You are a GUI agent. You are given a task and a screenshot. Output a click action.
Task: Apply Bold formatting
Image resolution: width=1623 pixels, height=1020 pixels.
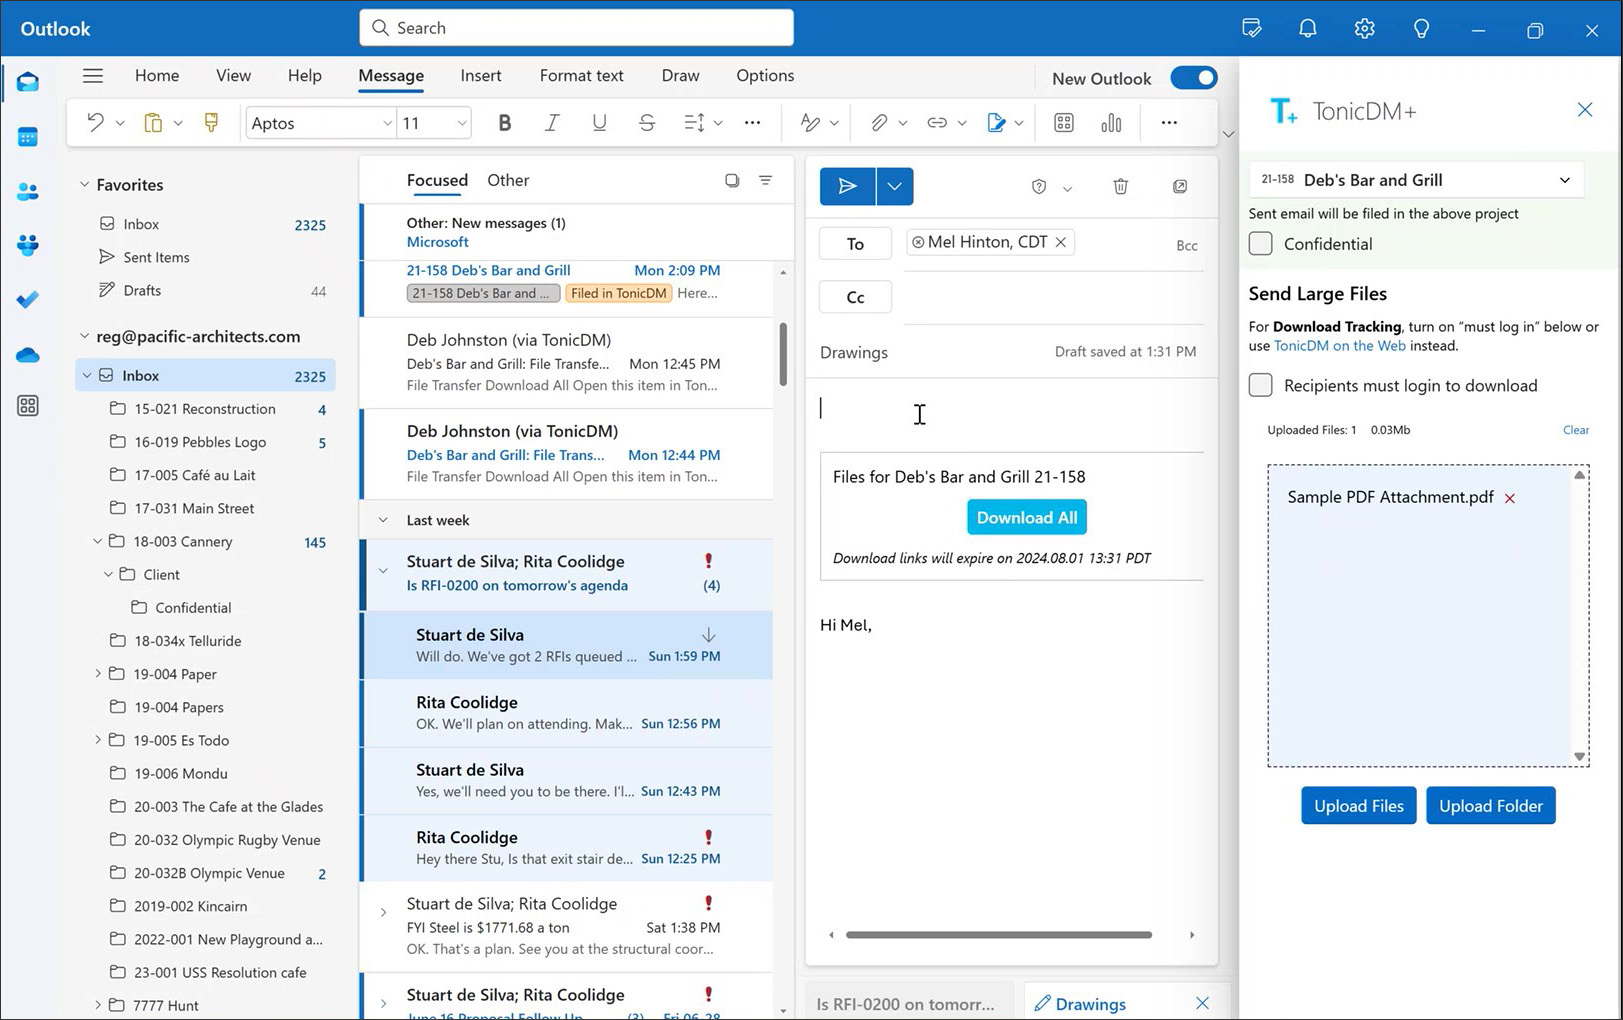click(x=504, y=122)
